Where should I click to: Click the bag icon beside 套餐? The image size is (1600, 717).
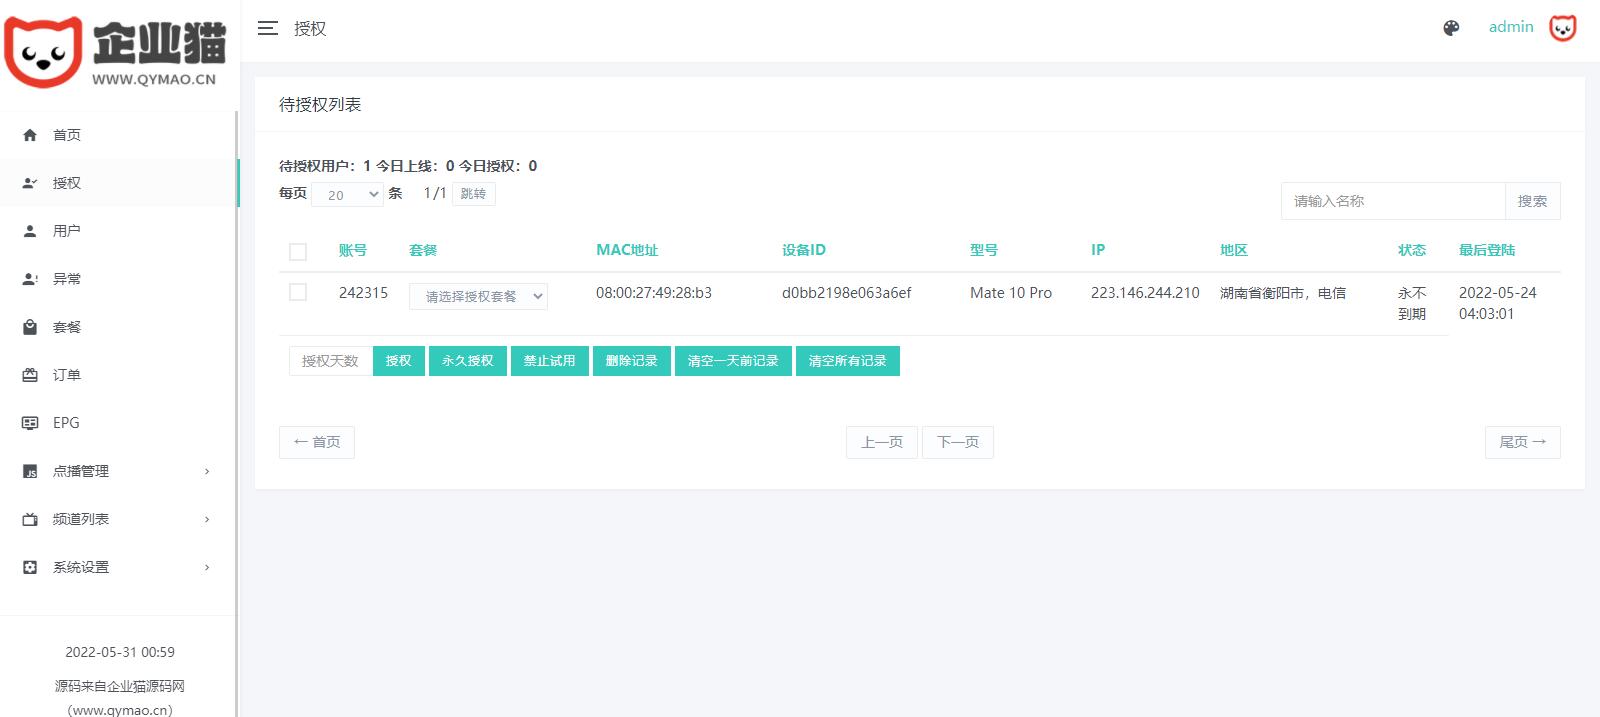click(30, 327)
